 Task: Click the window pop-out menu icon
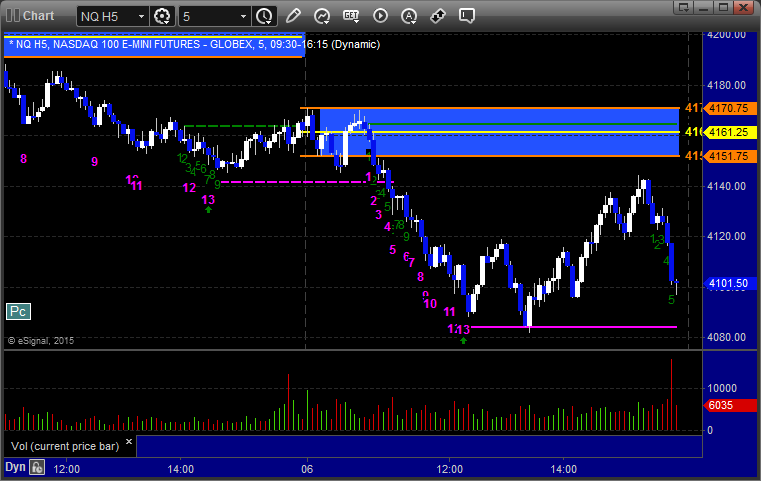coord(684,7)
